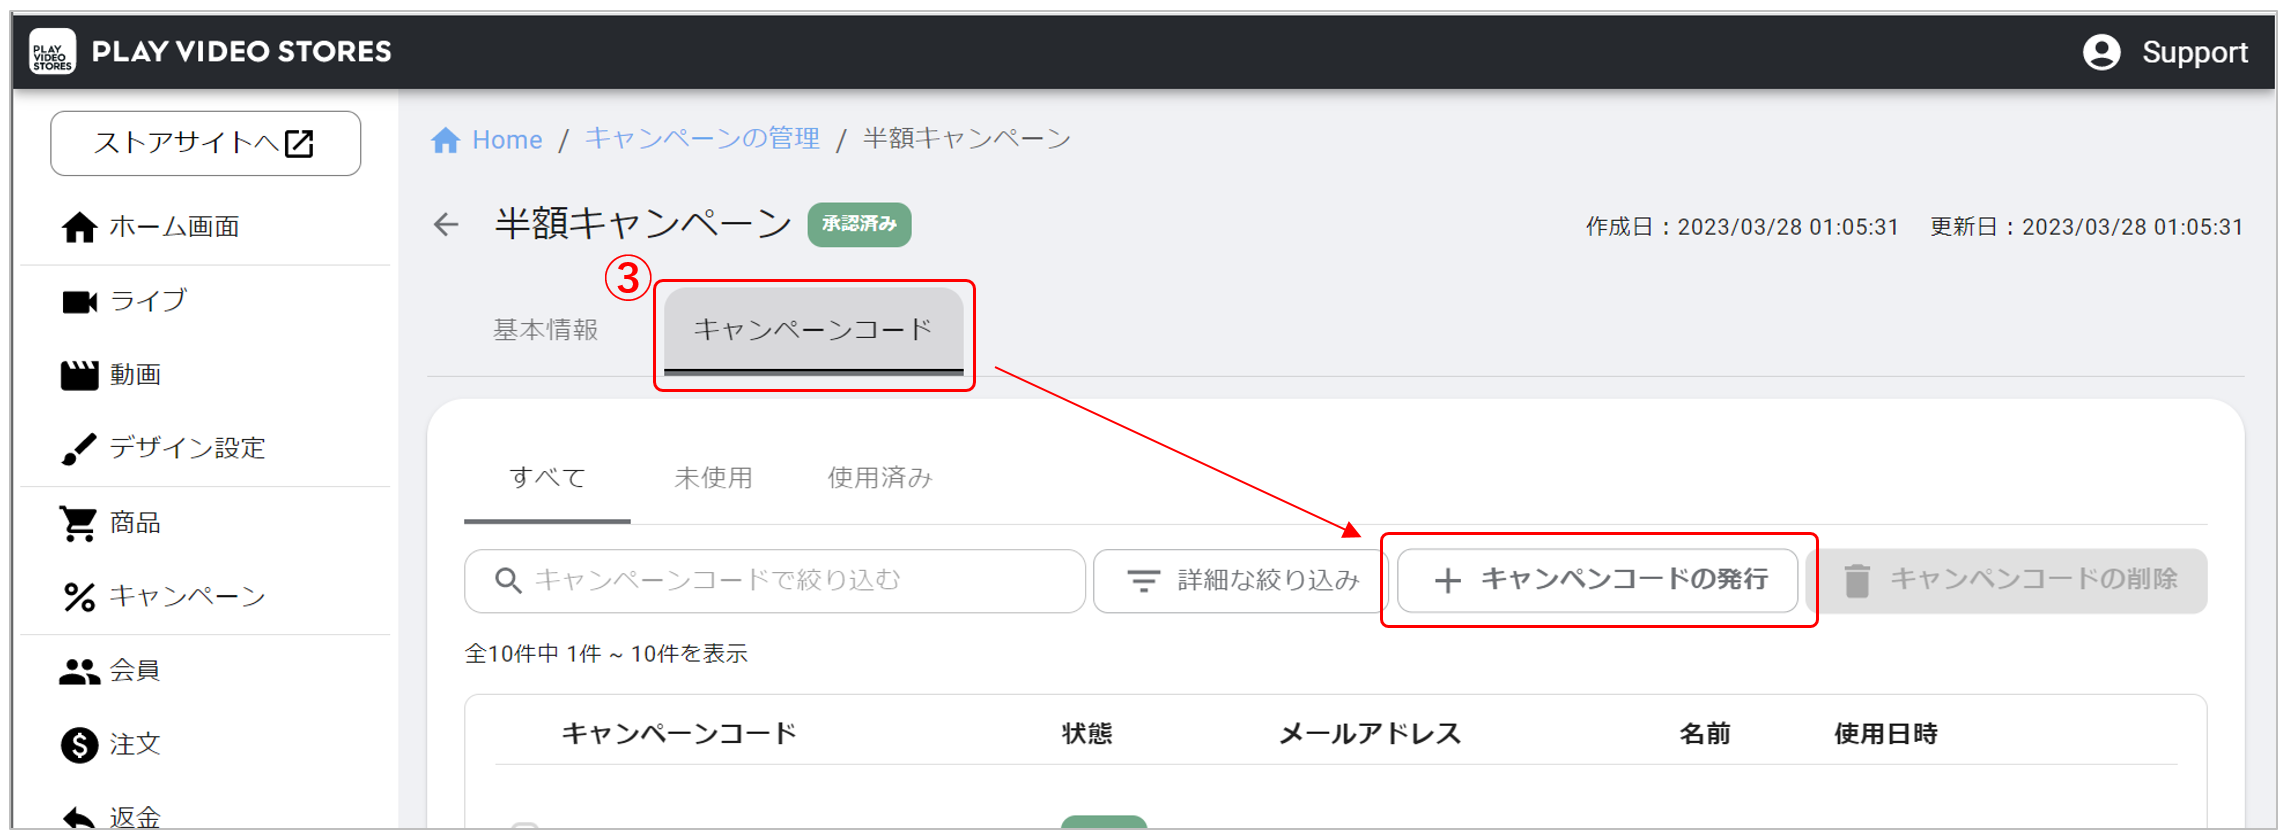Open 会員 sidebar item
The height and width of the screenshot is (839, 2284).
coord(135,670)
